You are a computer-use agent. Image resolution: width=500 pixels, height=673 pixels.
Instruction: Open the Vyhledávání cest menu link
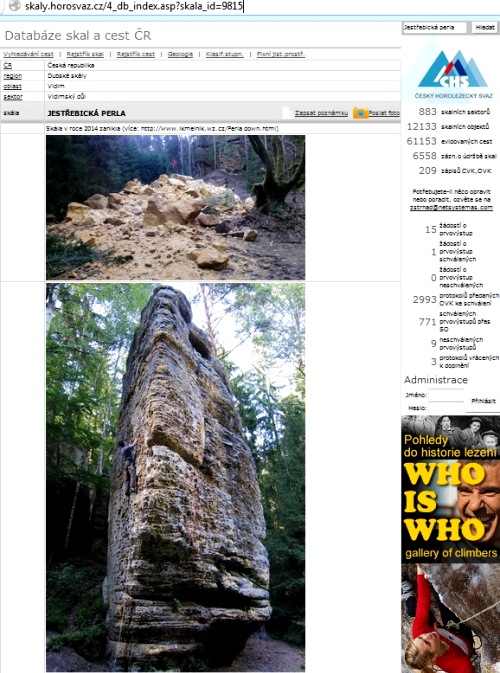tap(29, 54)
